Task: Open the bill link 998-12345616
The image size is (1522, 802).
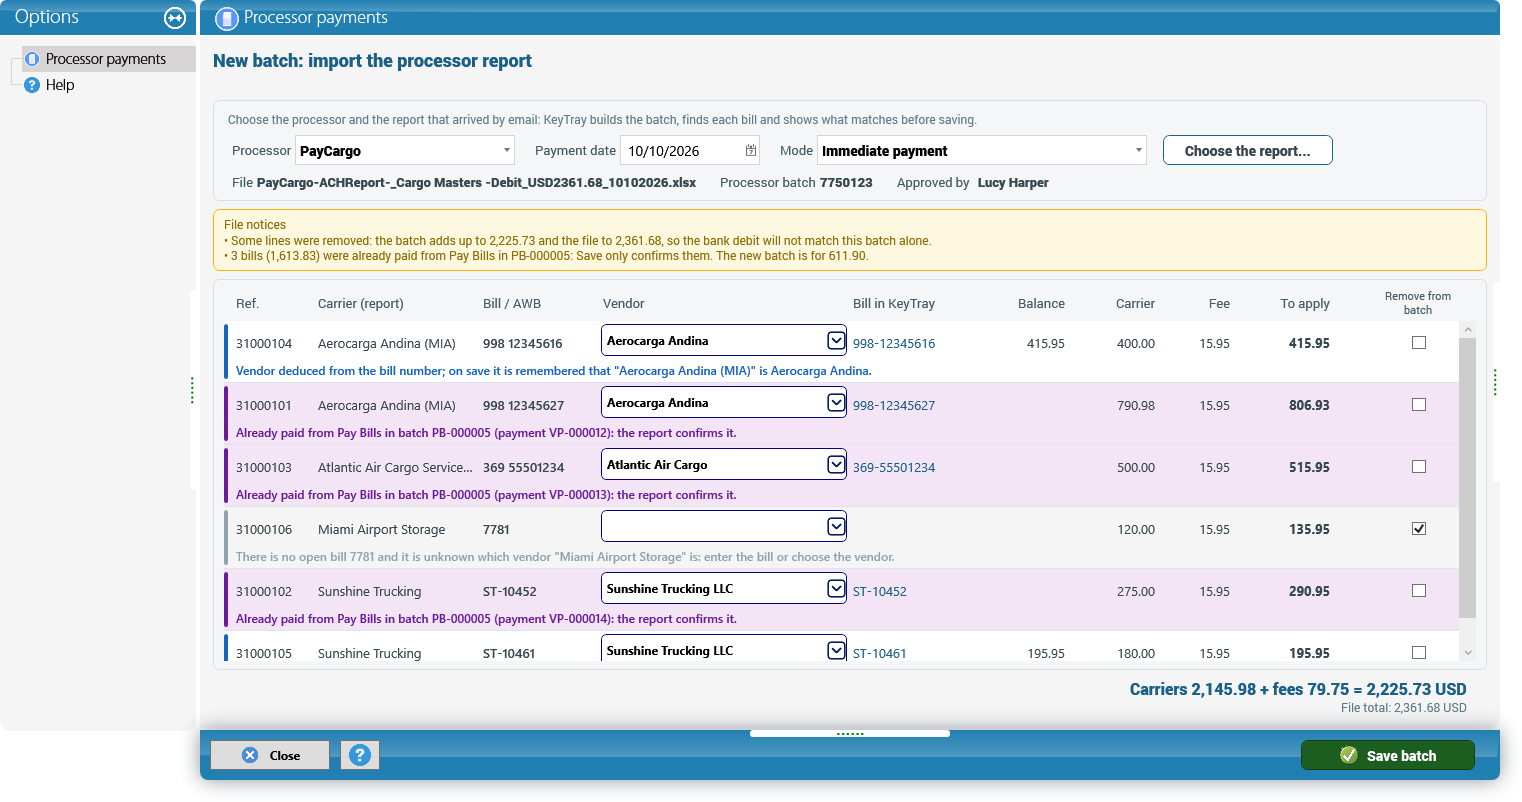Action: tap(894, 343)
